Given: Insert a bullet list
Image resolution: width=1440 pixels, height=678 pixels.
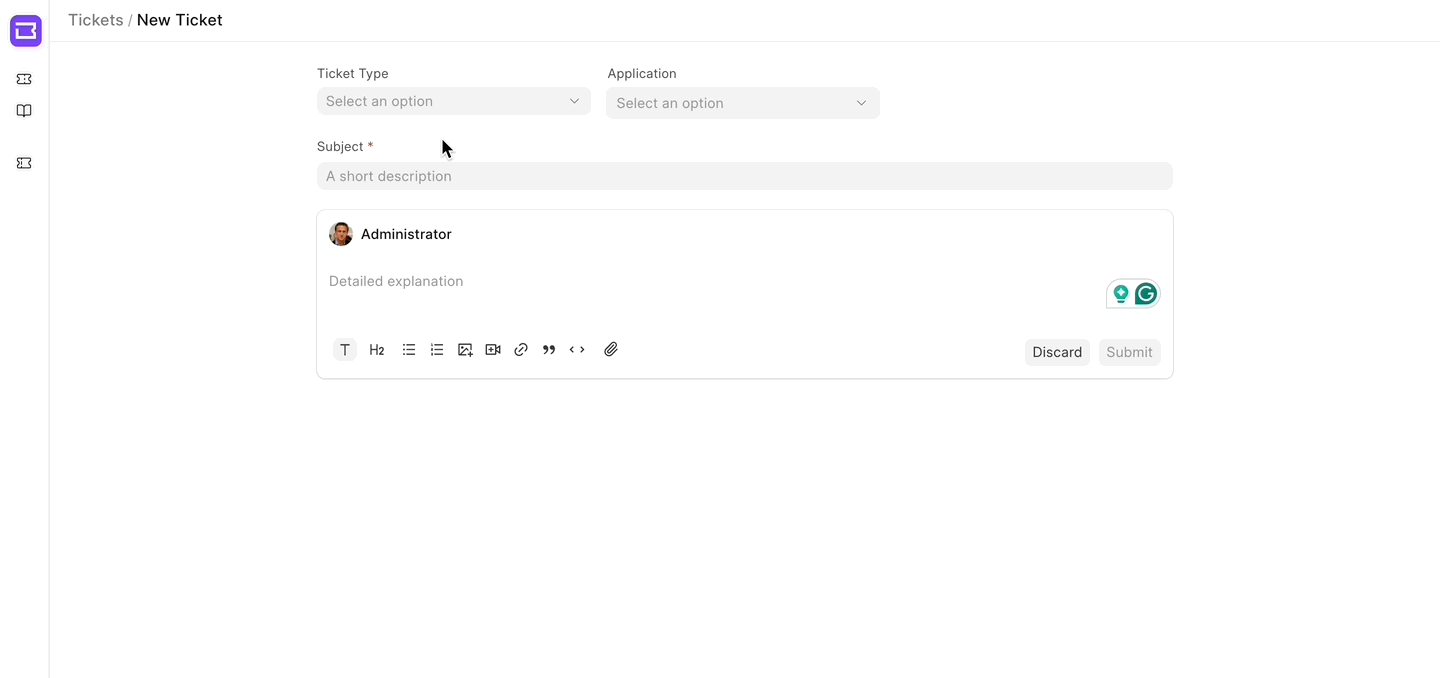Looking at the screenshot, I should pos(409,350).
